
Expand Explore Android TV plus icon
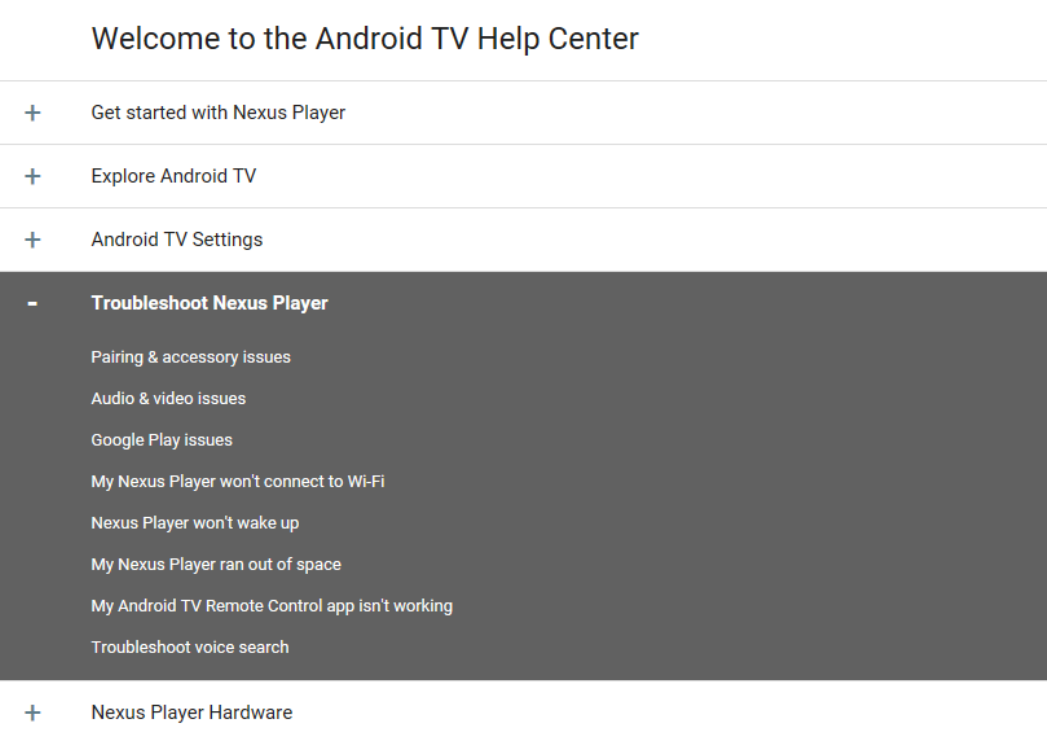(x=32, y=176)
